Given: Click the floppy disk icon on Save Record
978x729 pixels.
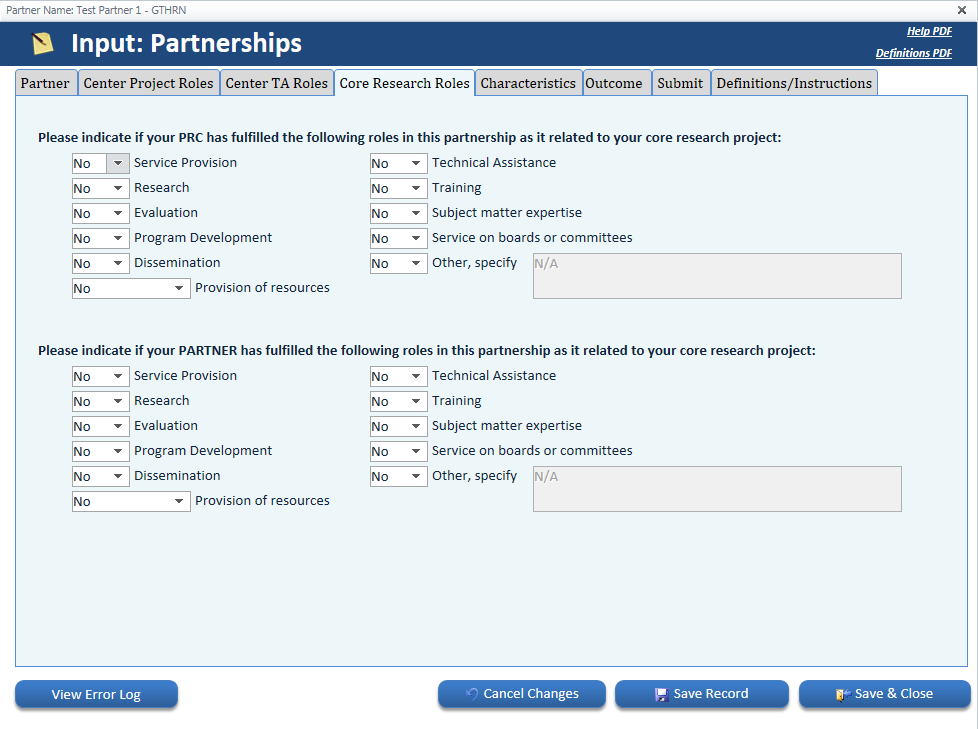Looking at the screenshot, I should point(661,694).
